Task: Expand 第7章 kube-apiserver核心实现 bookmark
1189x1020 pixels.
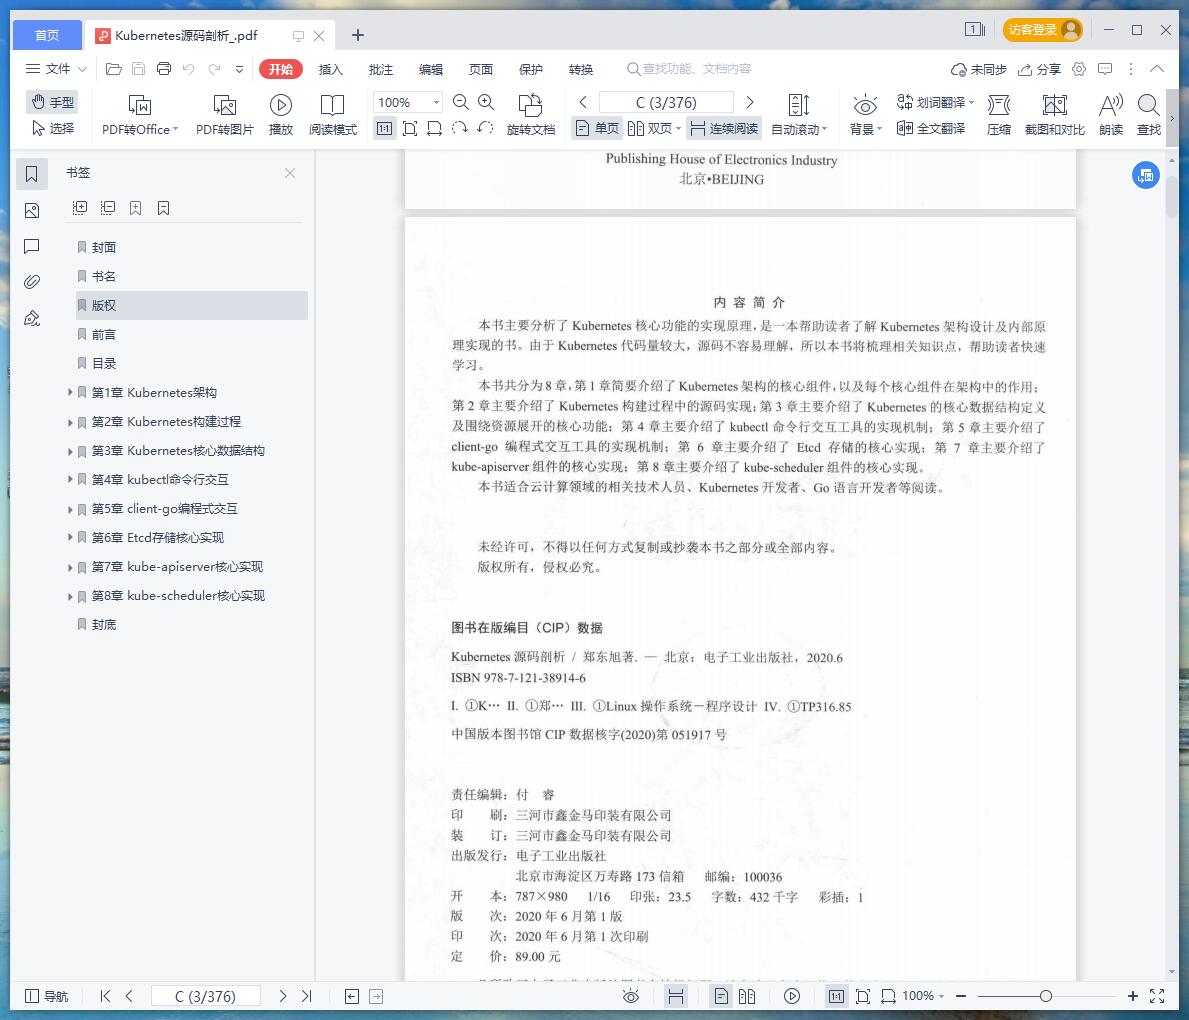Action: [70, 566]
